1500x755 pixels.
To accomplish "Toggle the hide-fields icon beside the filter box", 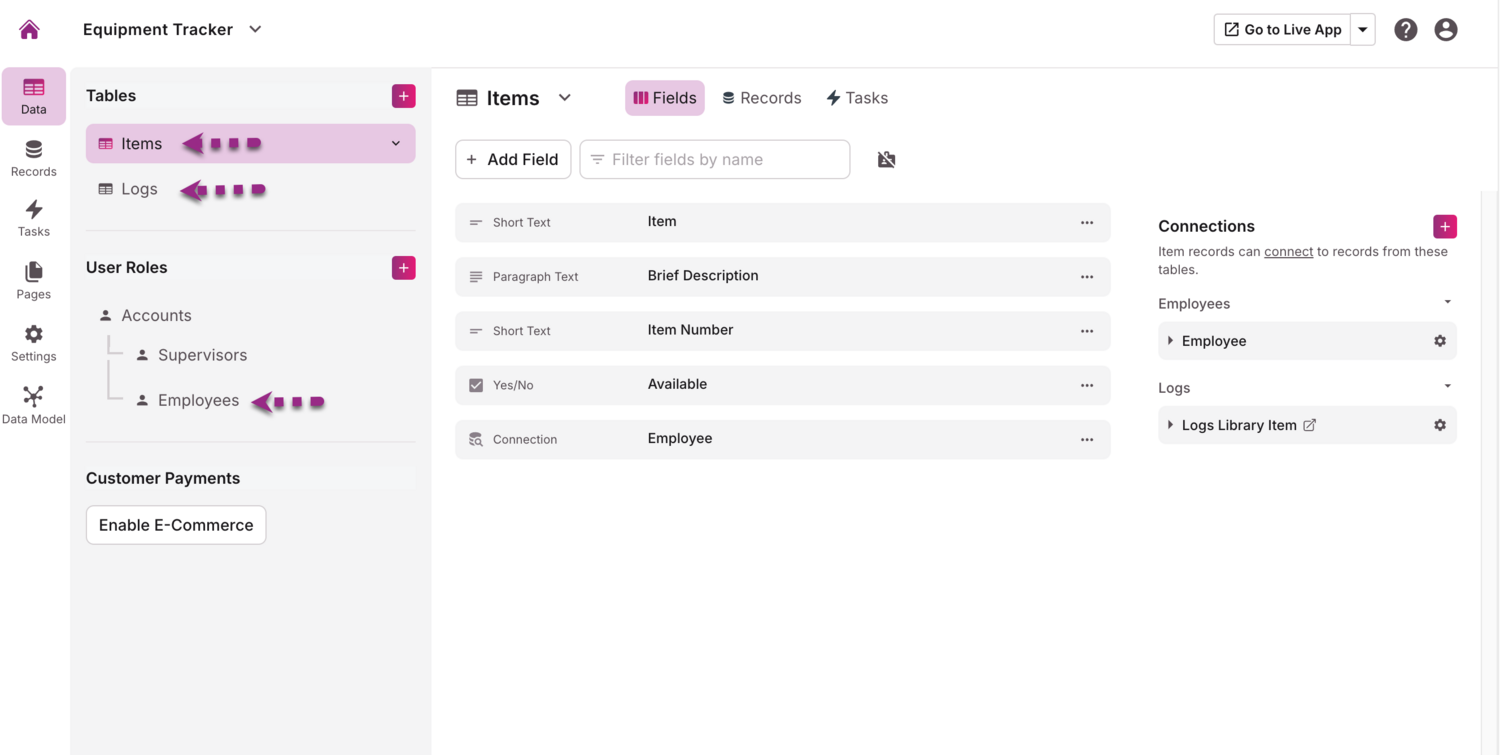I will tap(886, 160).
